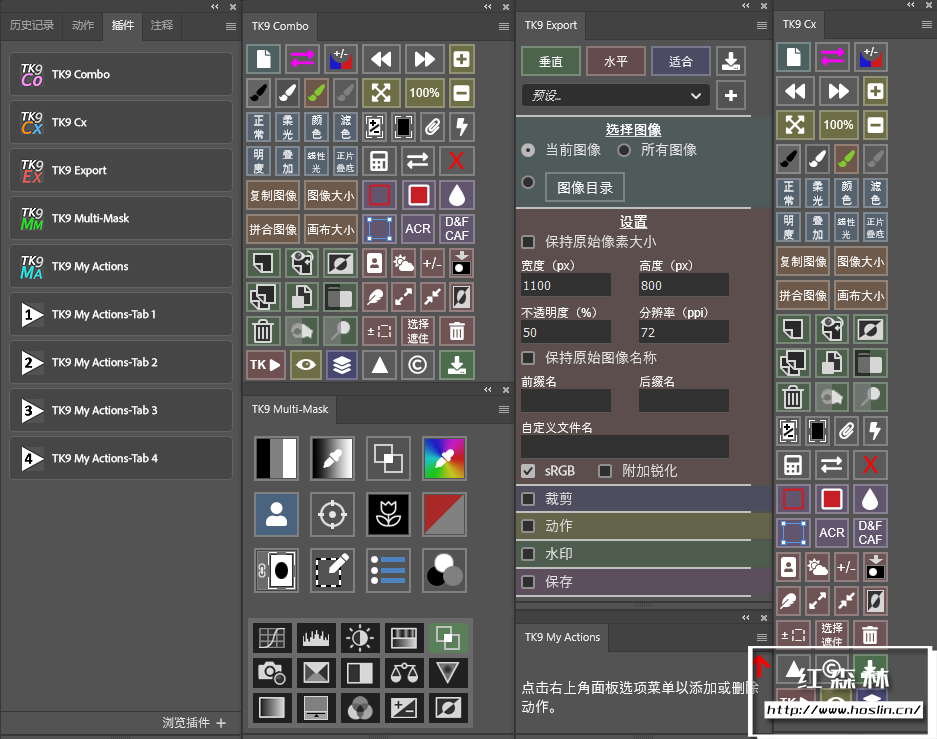Viewport: 937px width, 739px height.
Task: Click the eye icon in TK9 Combo panel
Action: pos(305,365)
